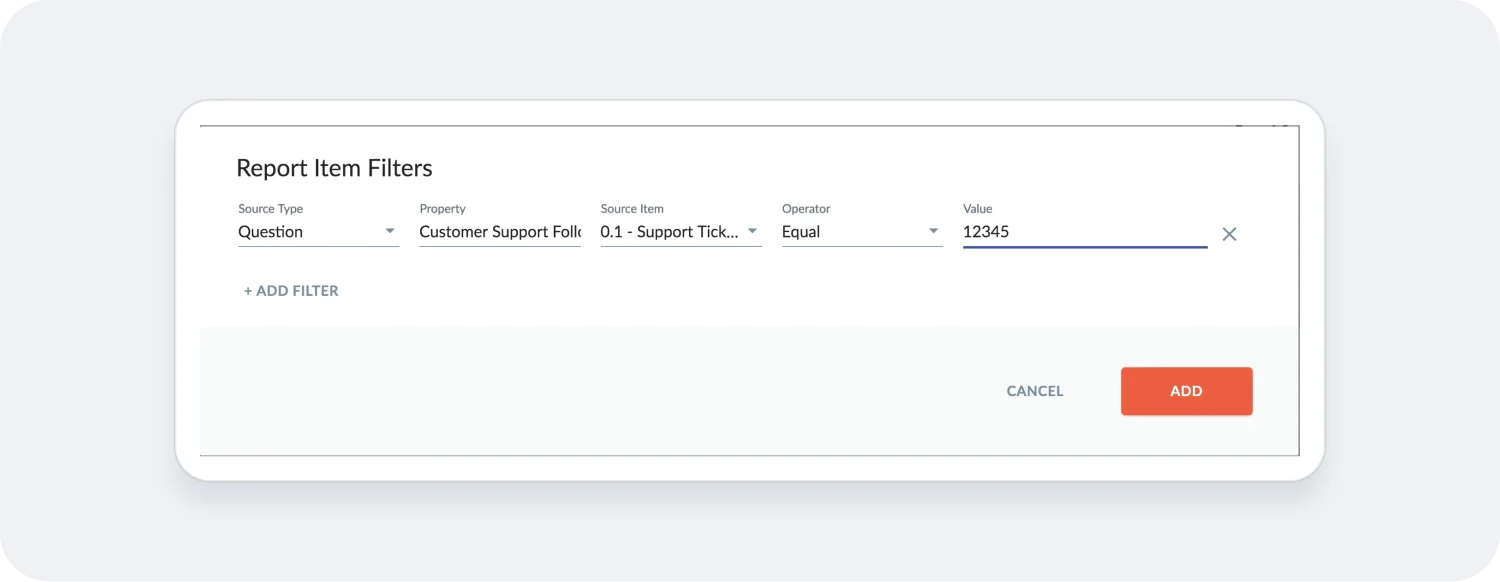
Task: Click the Value label above the input
Action: [x=977, y=208]
